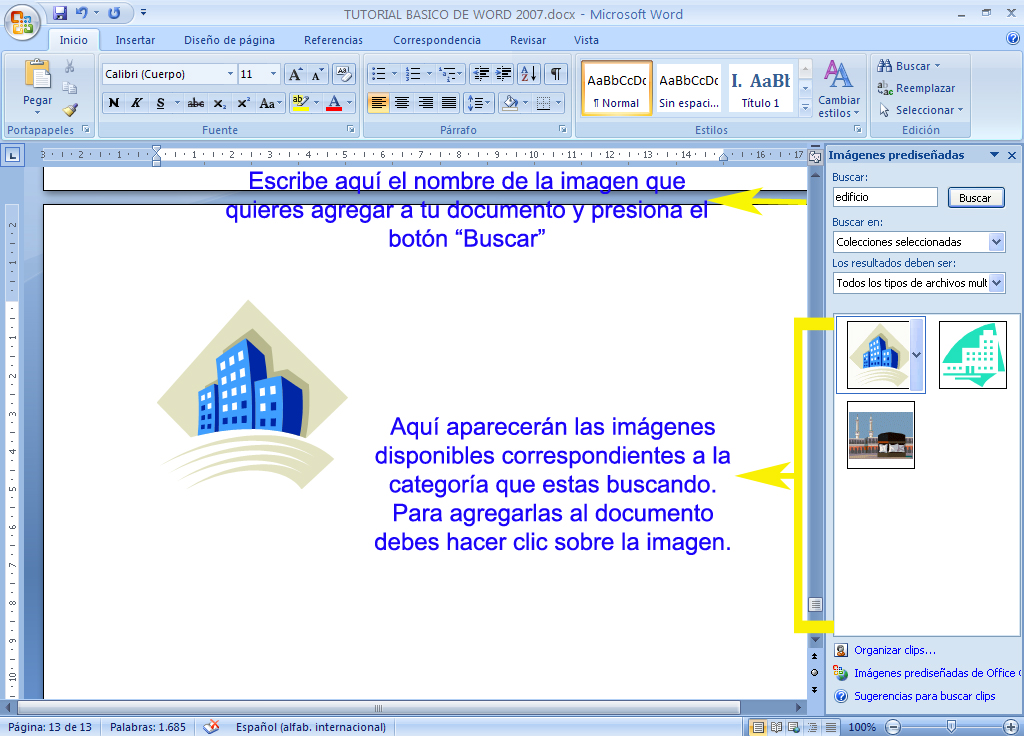Select the Kaaba photo thumbnail in results
The width and height of the screenshot is (1024, 737).
[881, 437]
